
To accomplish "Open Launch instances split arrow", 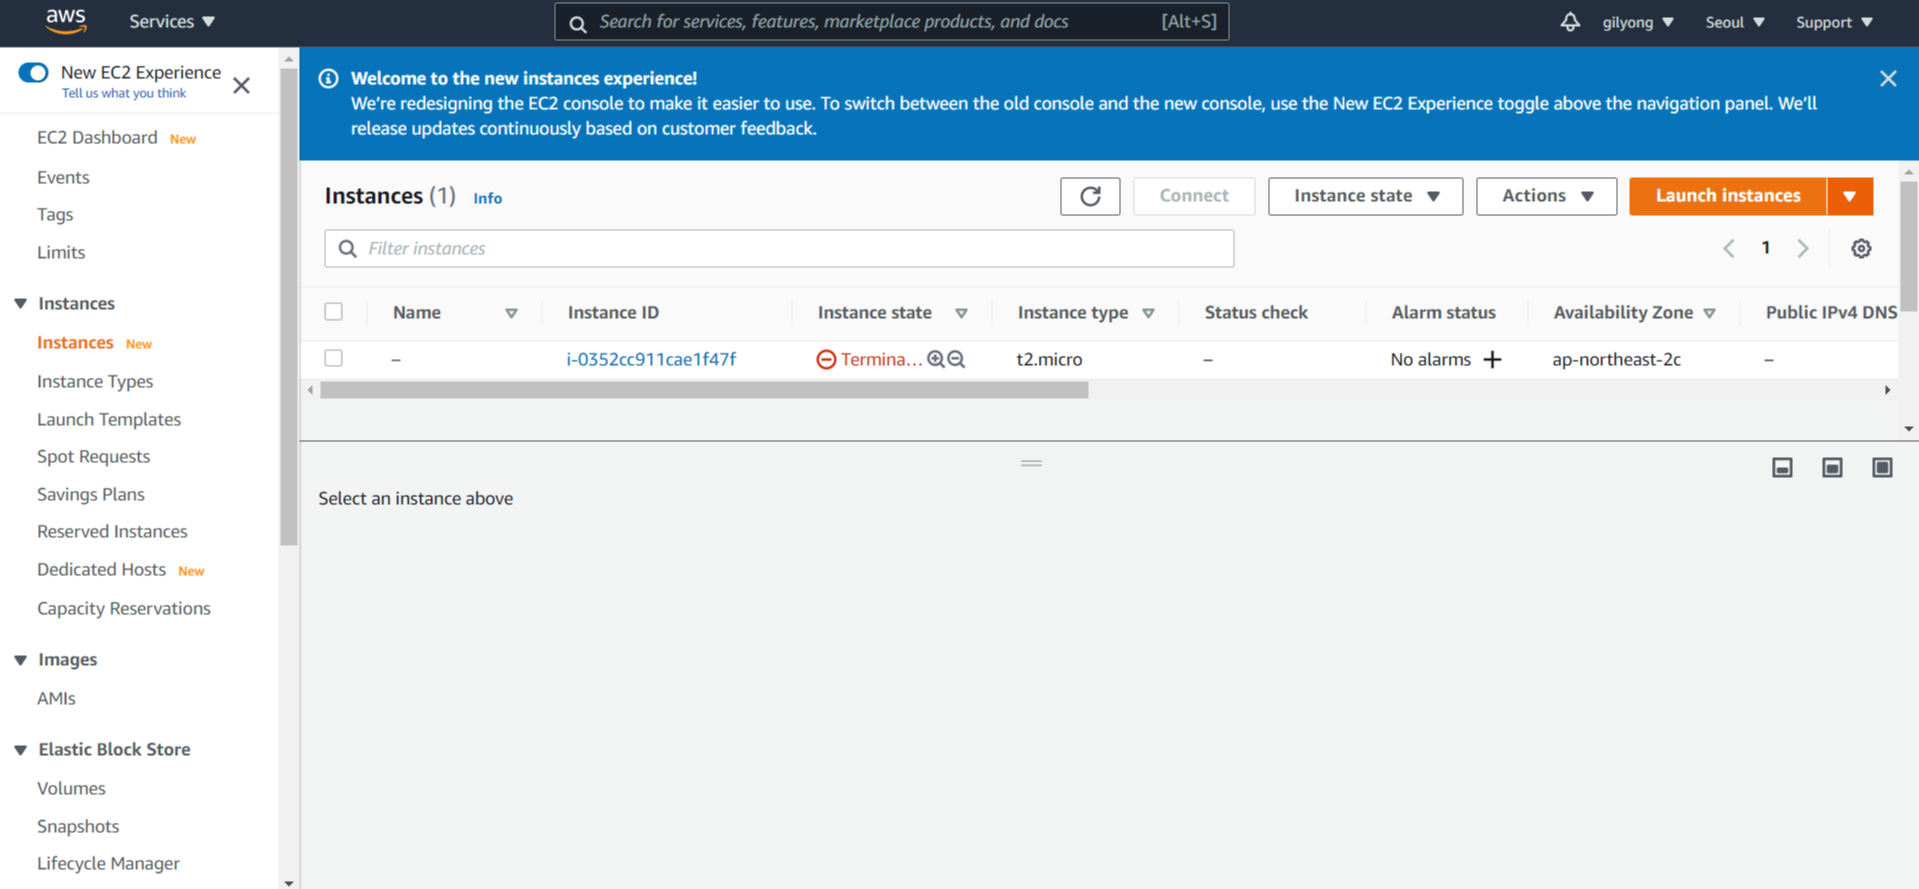I will 1850,196.
